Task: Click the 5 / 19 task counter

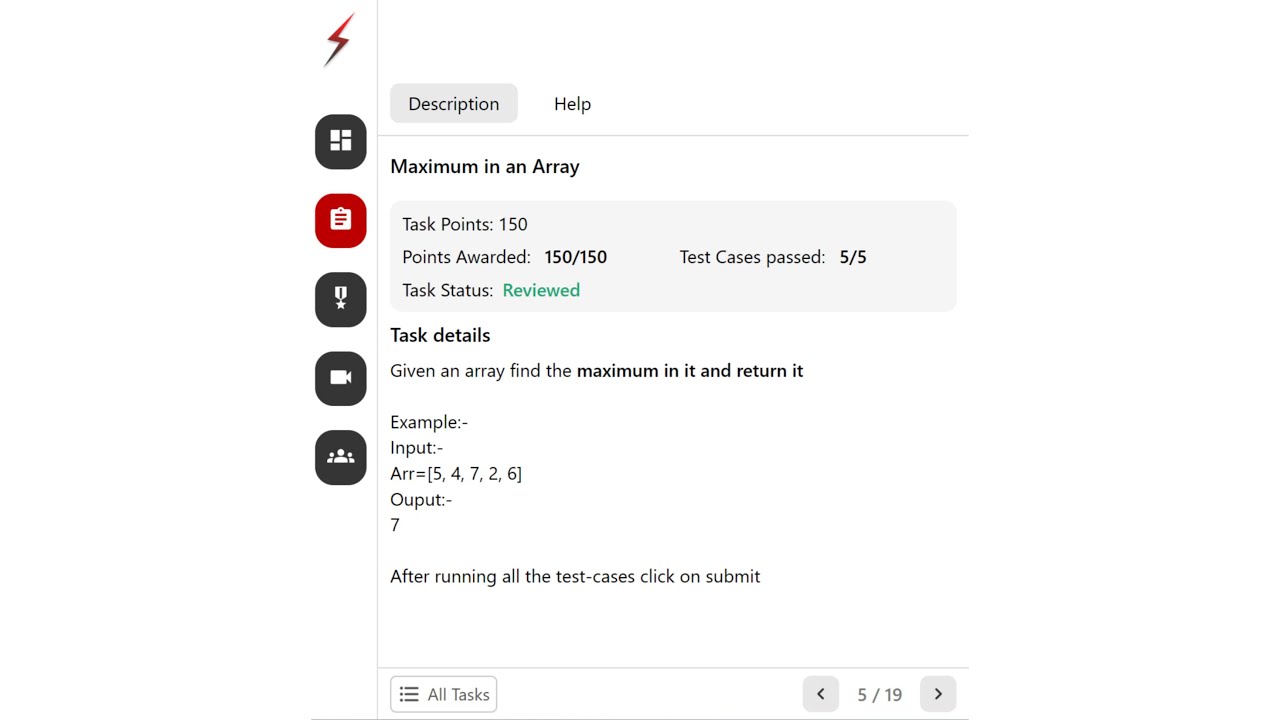Action: (x=880, y=695)
